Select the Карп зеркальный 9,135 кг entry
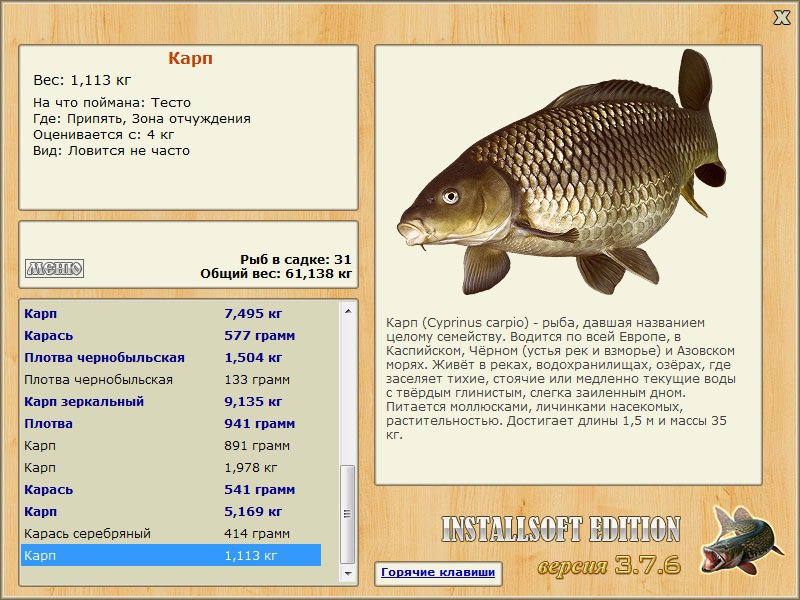800x600 pixels. [171, 402]
